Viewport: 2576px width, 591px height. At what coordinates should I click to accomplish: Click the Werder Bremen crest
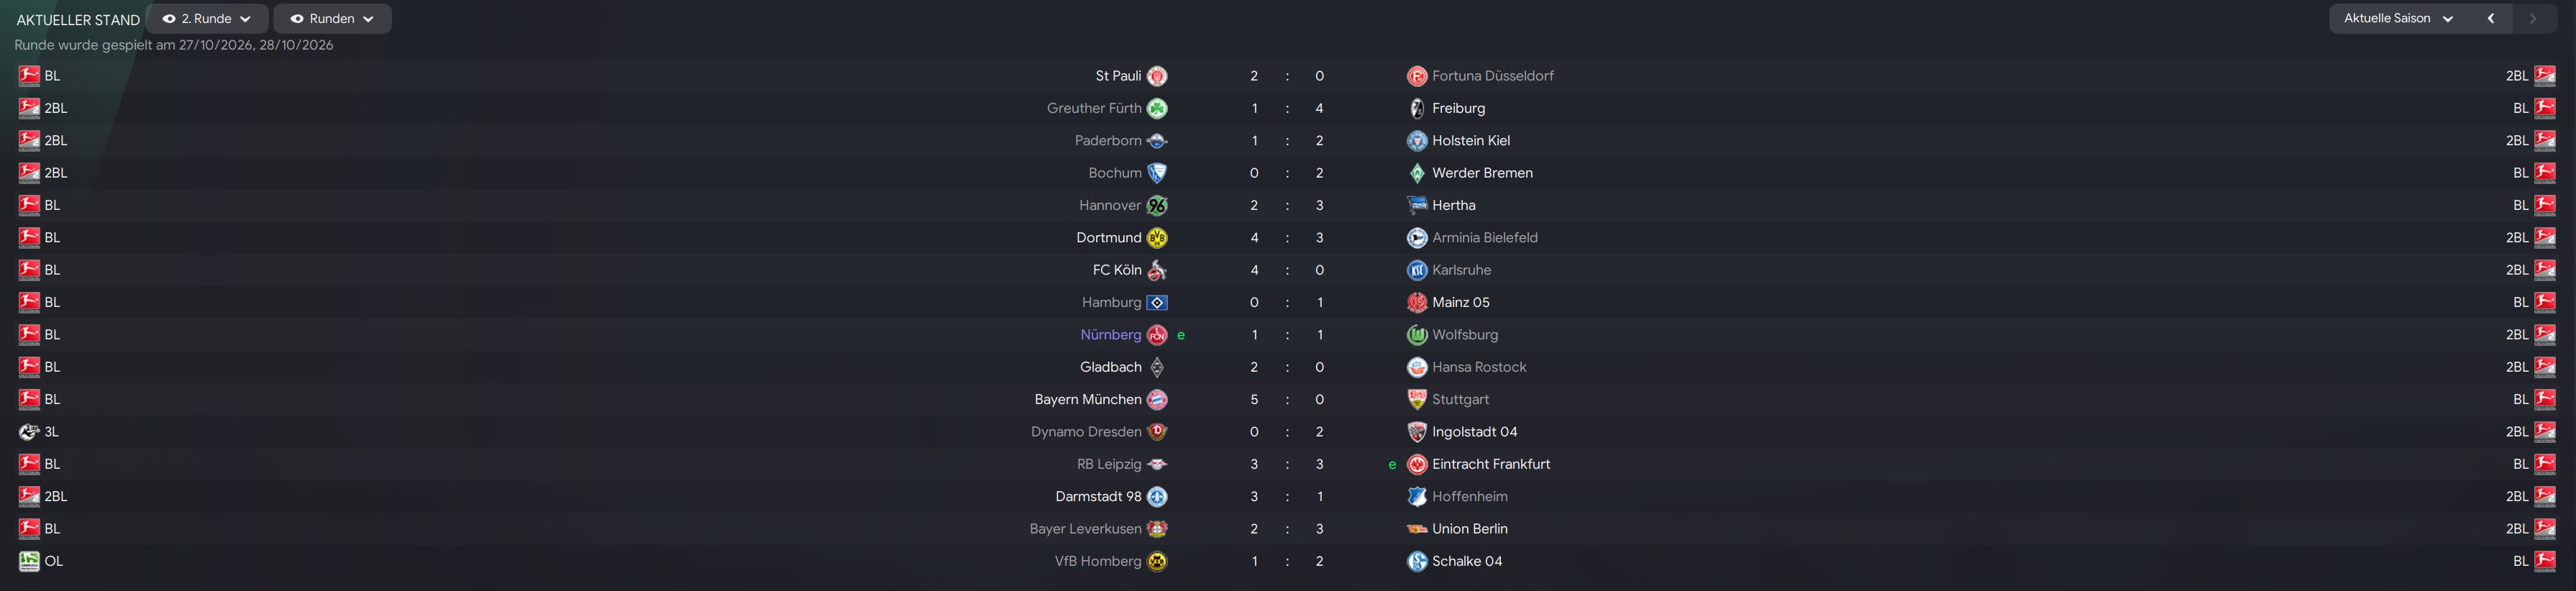pyautogui.click(x=1416, y=173)
